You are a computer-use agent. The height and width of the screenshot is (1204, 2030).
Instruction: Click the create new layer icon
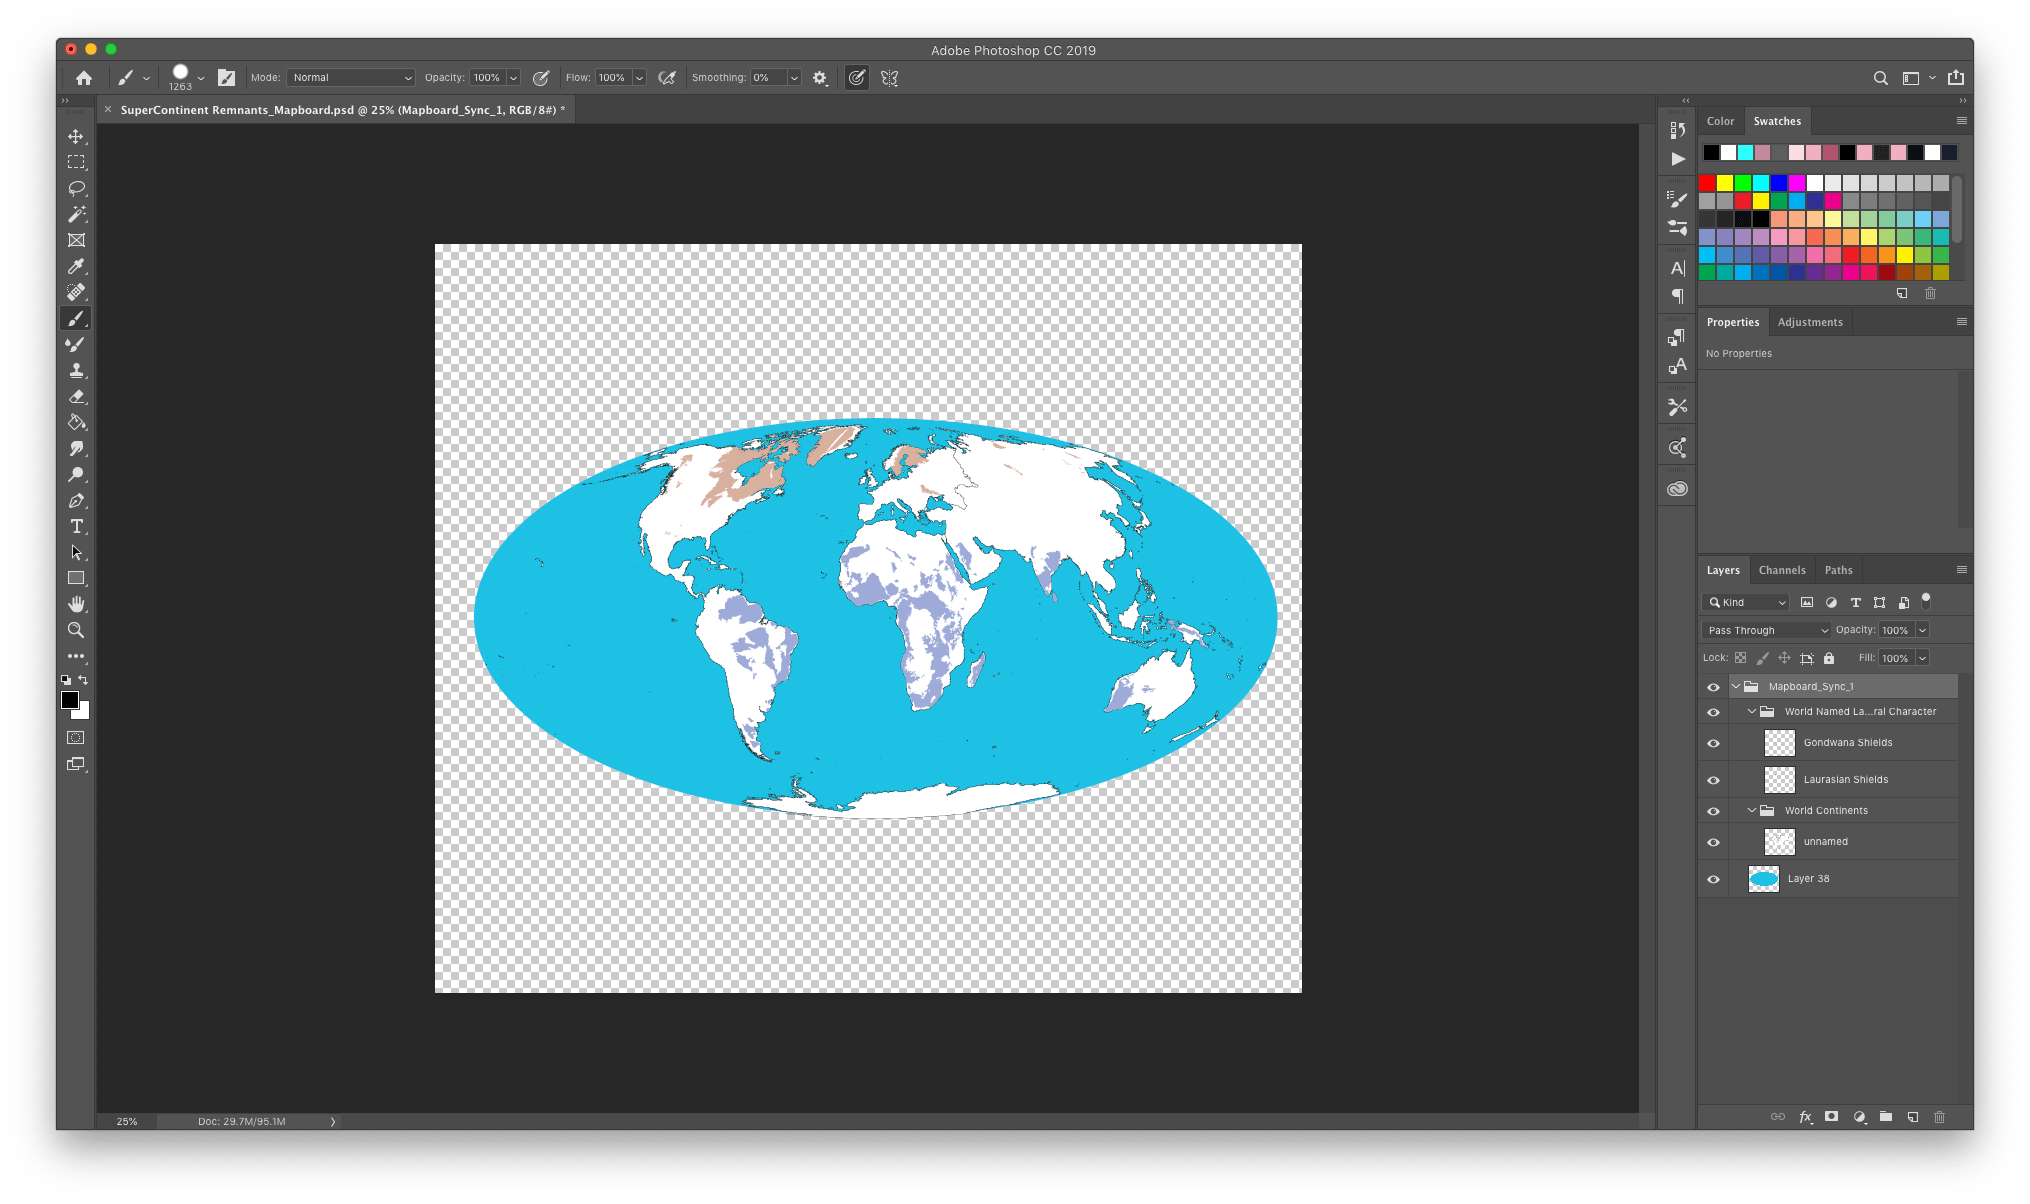point(1912,1117)
